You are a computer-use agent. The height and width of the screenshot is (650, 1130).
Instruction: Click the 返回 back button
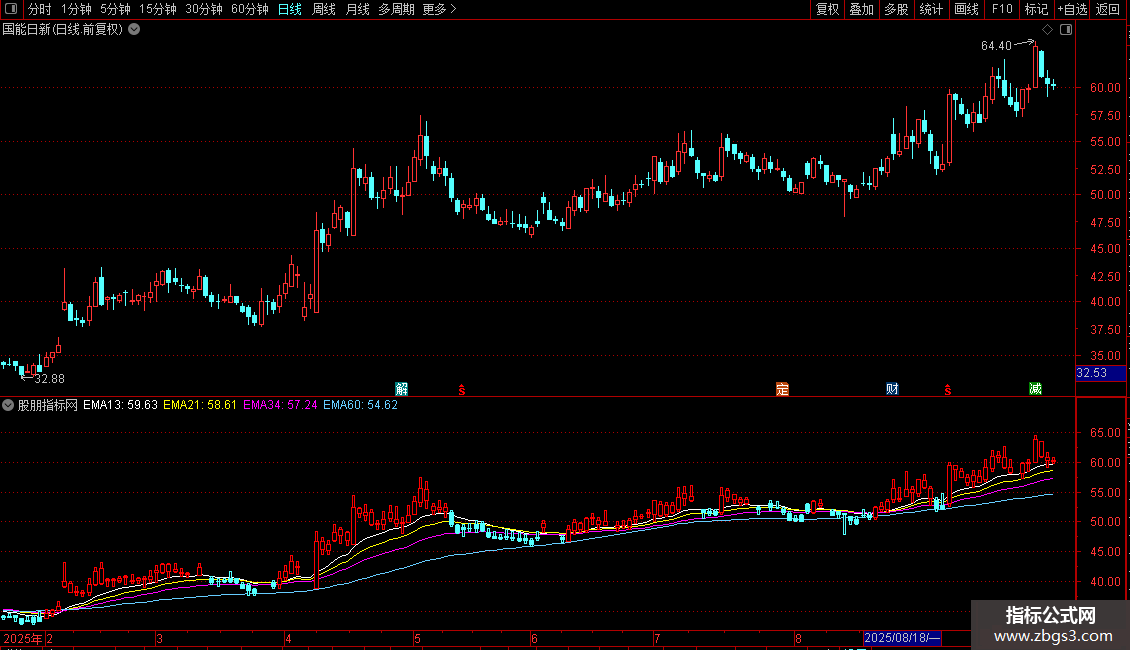pos(1108,9)
